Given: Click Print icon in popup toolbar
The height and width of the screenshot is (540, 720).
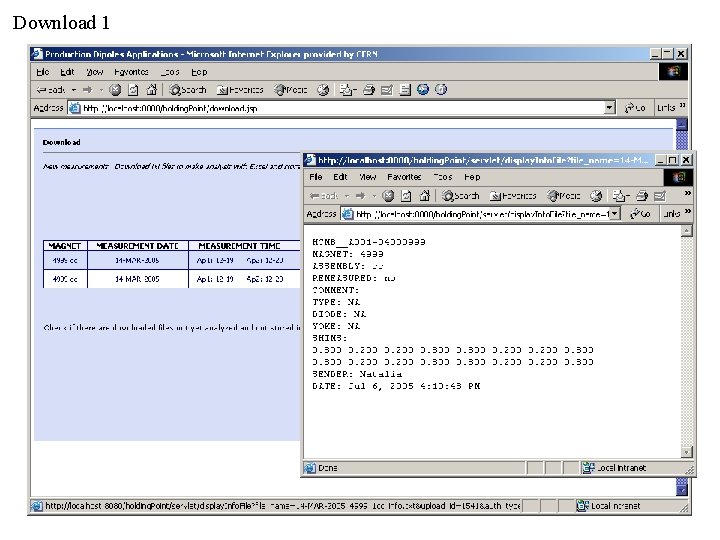Looking at the screenshot, I should click(642, 197).
